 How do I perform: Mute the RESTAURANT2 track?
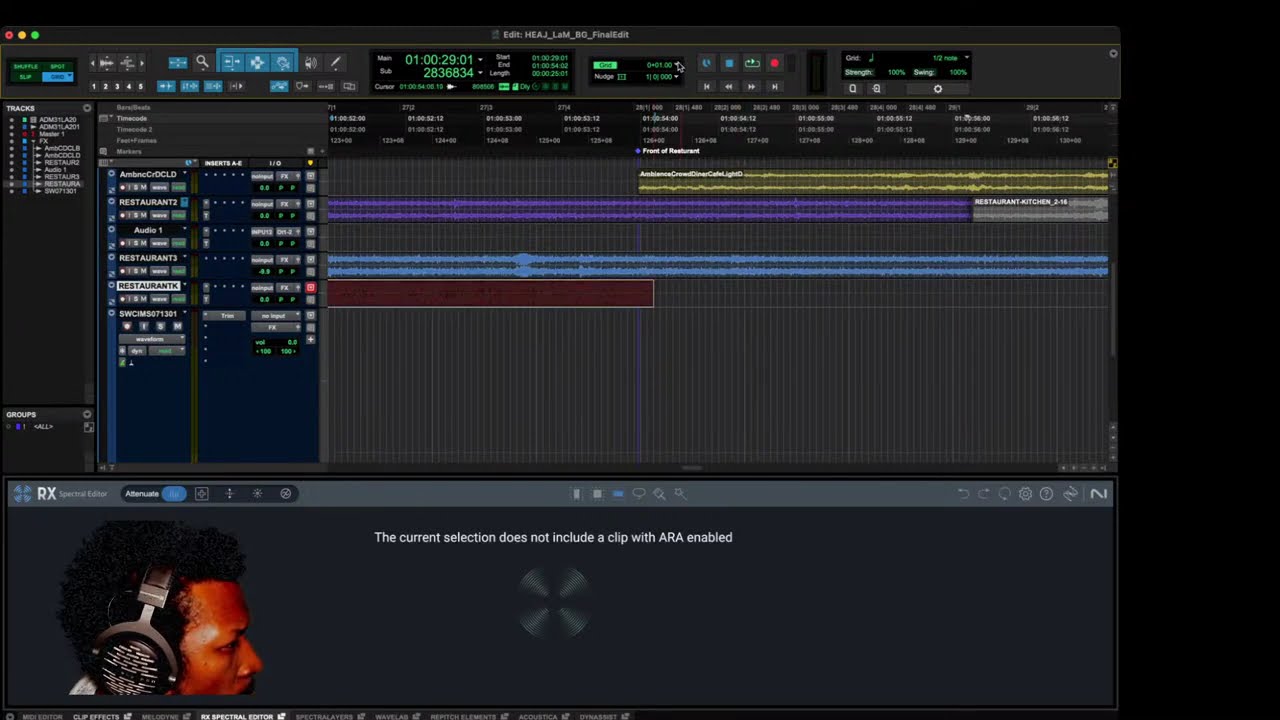[143, 215]
